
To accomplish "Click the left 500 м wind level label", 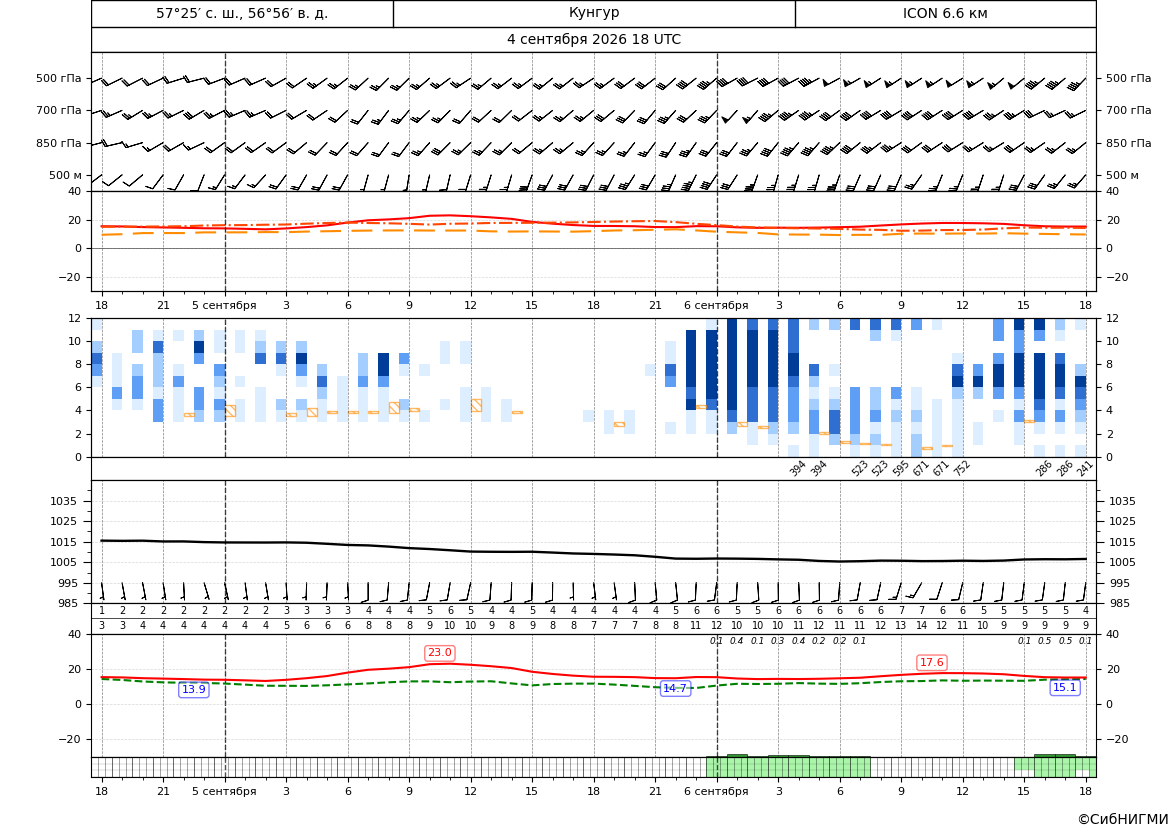I will coord(66,175).
